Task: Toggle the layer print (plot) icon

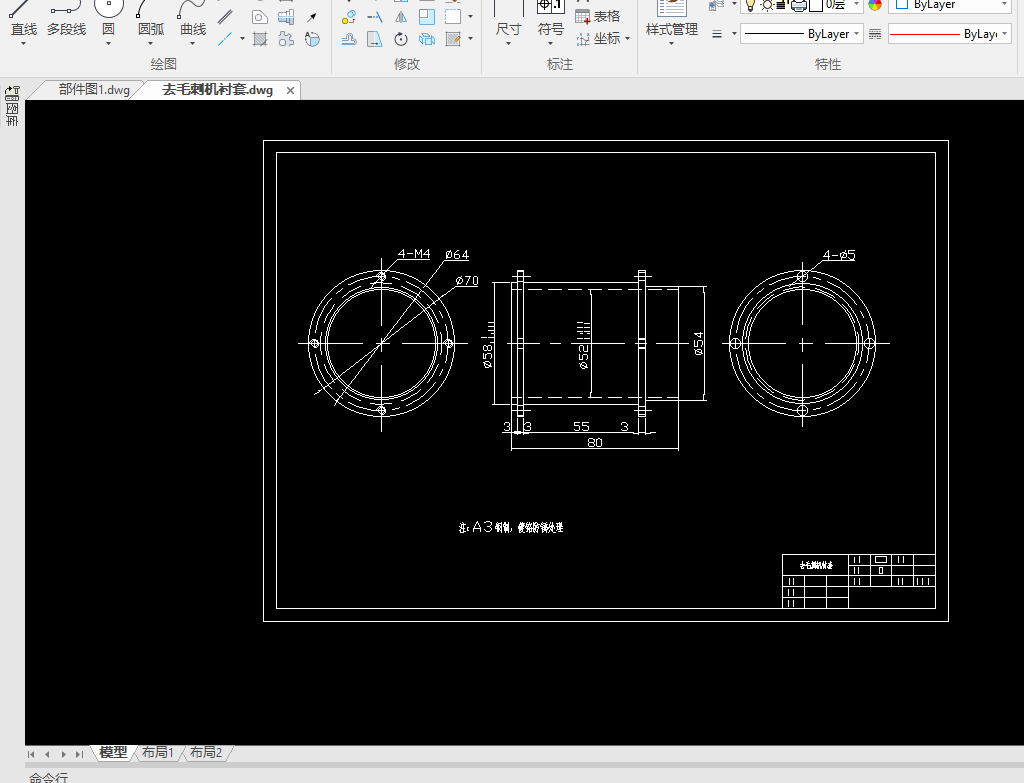Action: click(x=798, y=5)
